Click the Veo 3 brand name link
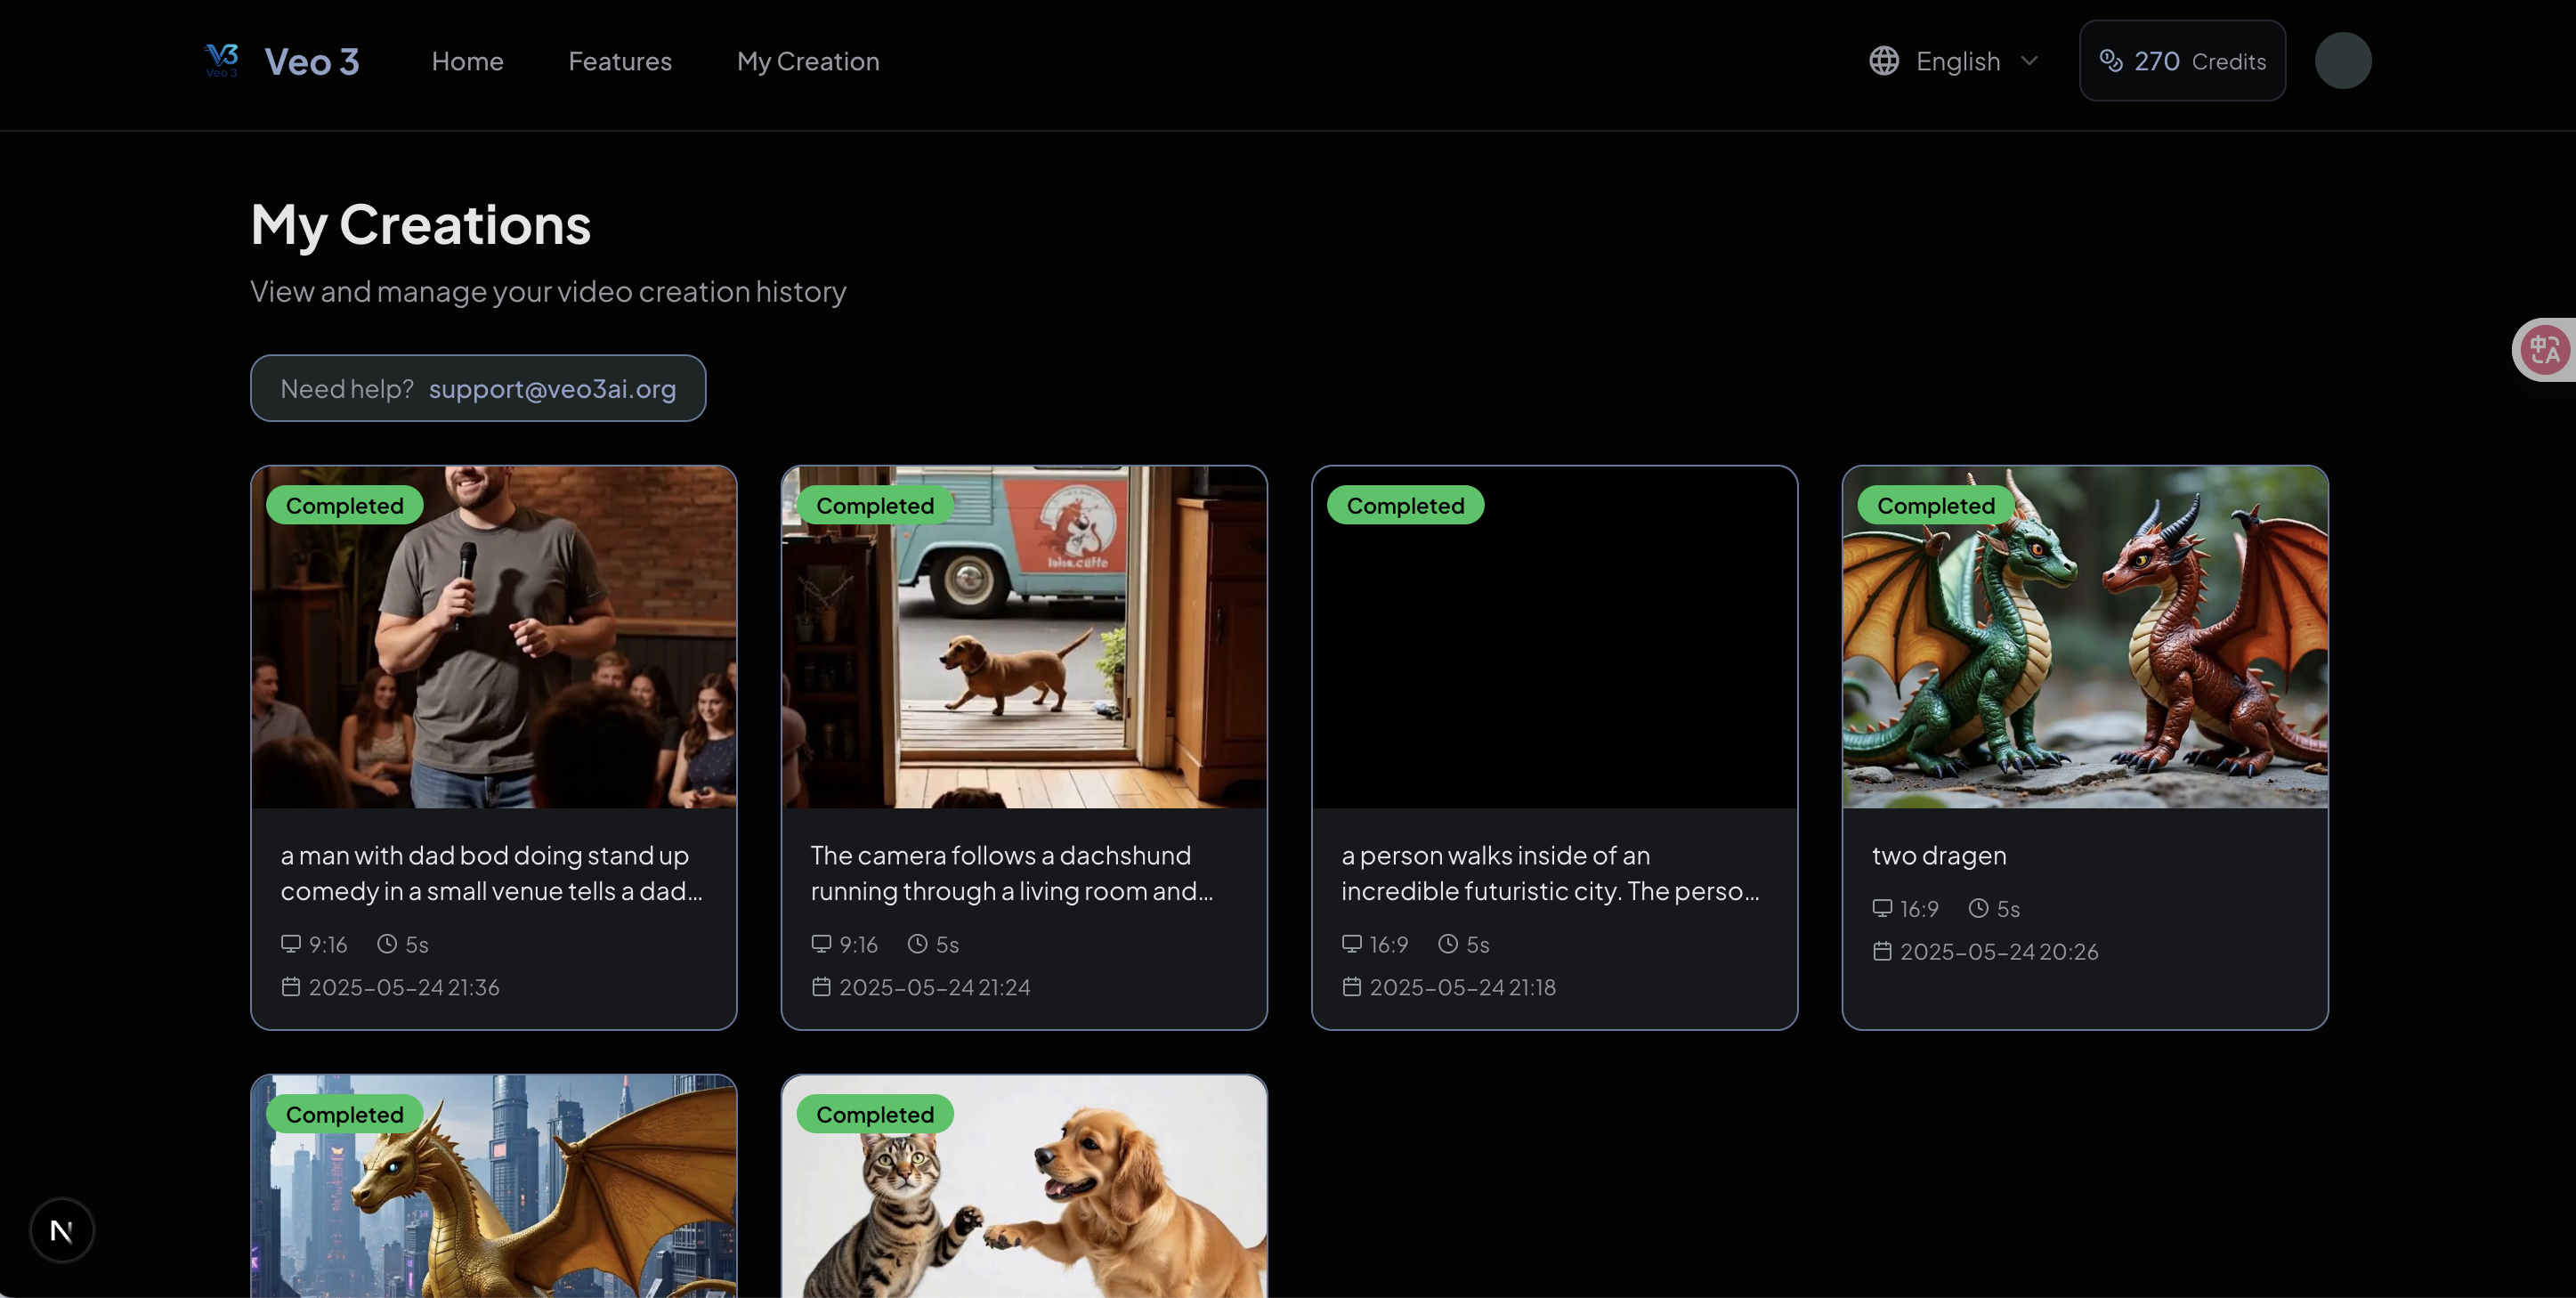Viewport: 2576px width, 1298px height. click(312, 61)
